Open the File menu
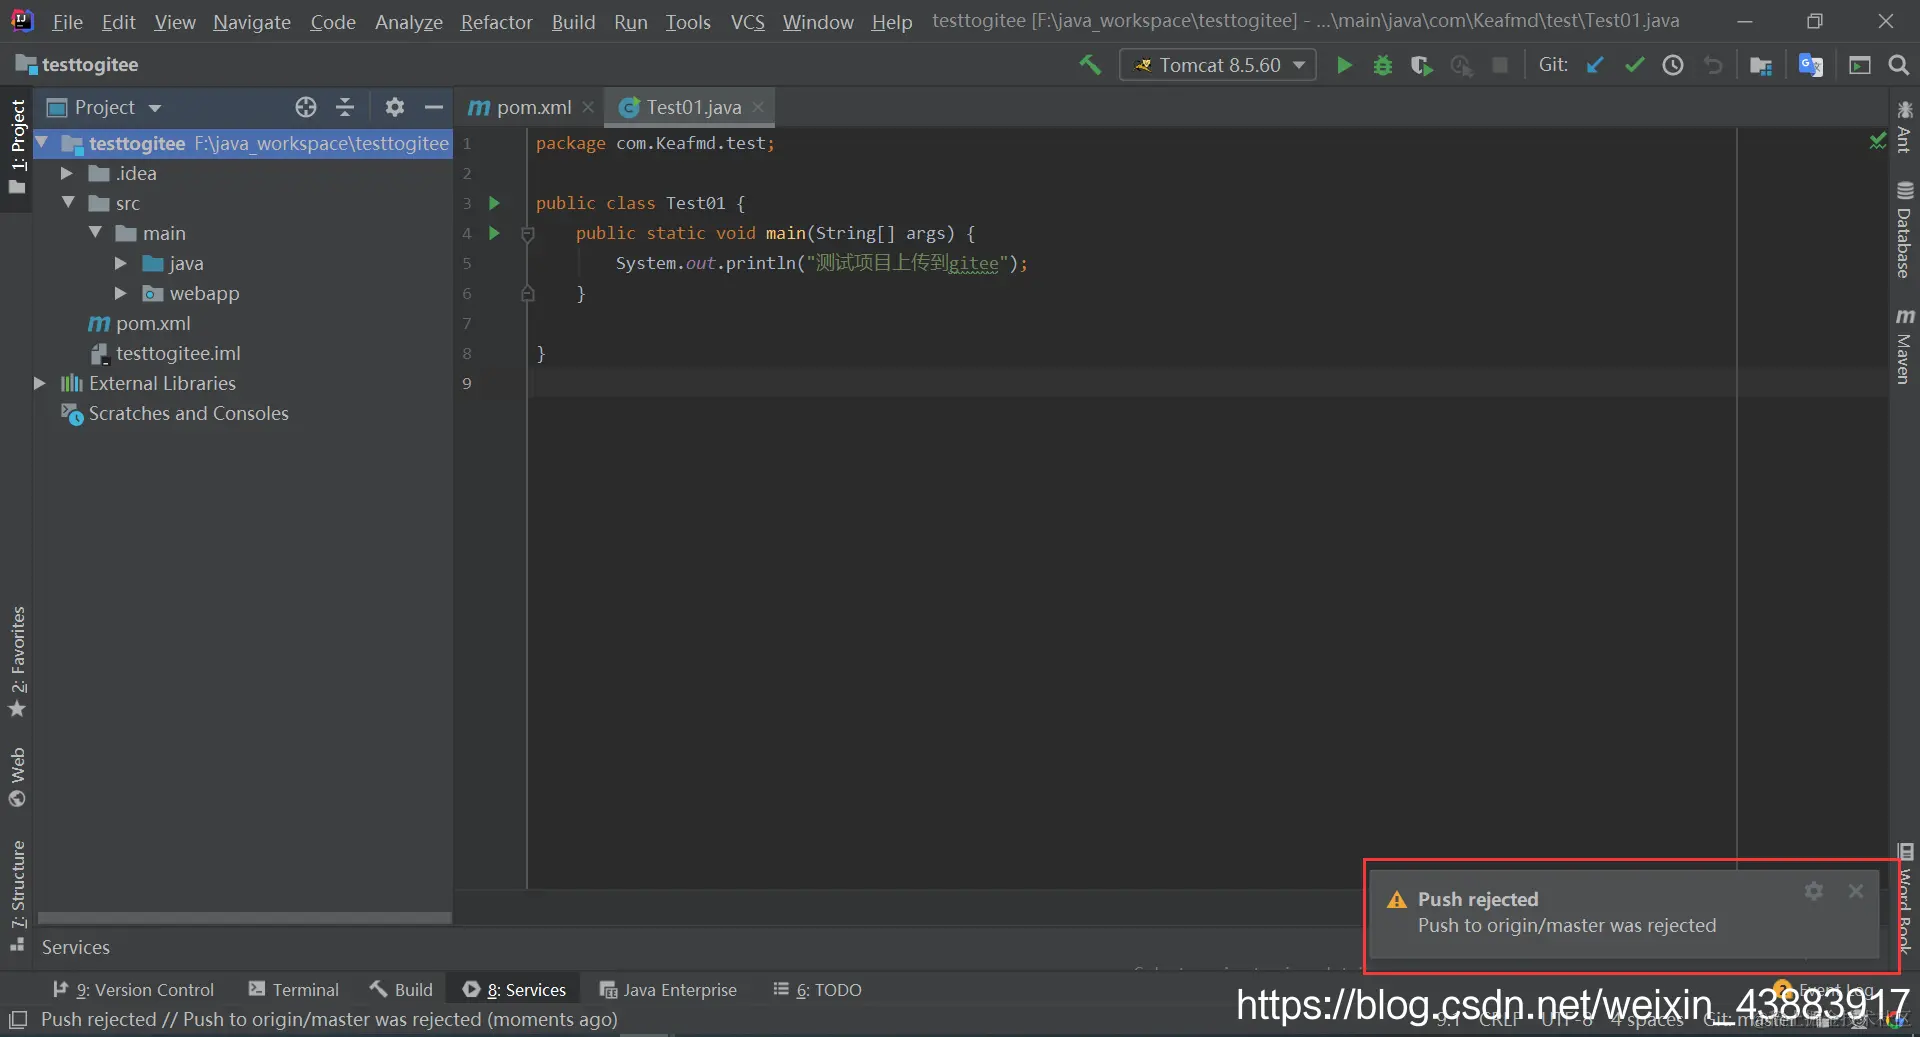Image resolution: width=1920 pixels, height=1037 pixels. click(67, 21)
